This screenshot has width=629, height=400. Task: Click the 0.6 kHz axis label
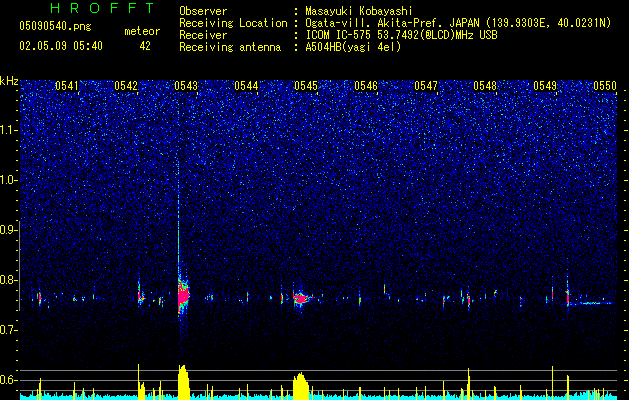click(8, 380)
